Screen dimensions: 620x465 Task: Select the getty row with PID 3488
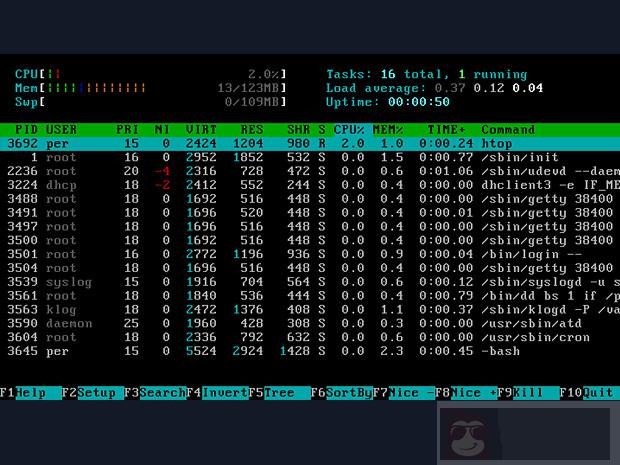click(x=310, y=199)
